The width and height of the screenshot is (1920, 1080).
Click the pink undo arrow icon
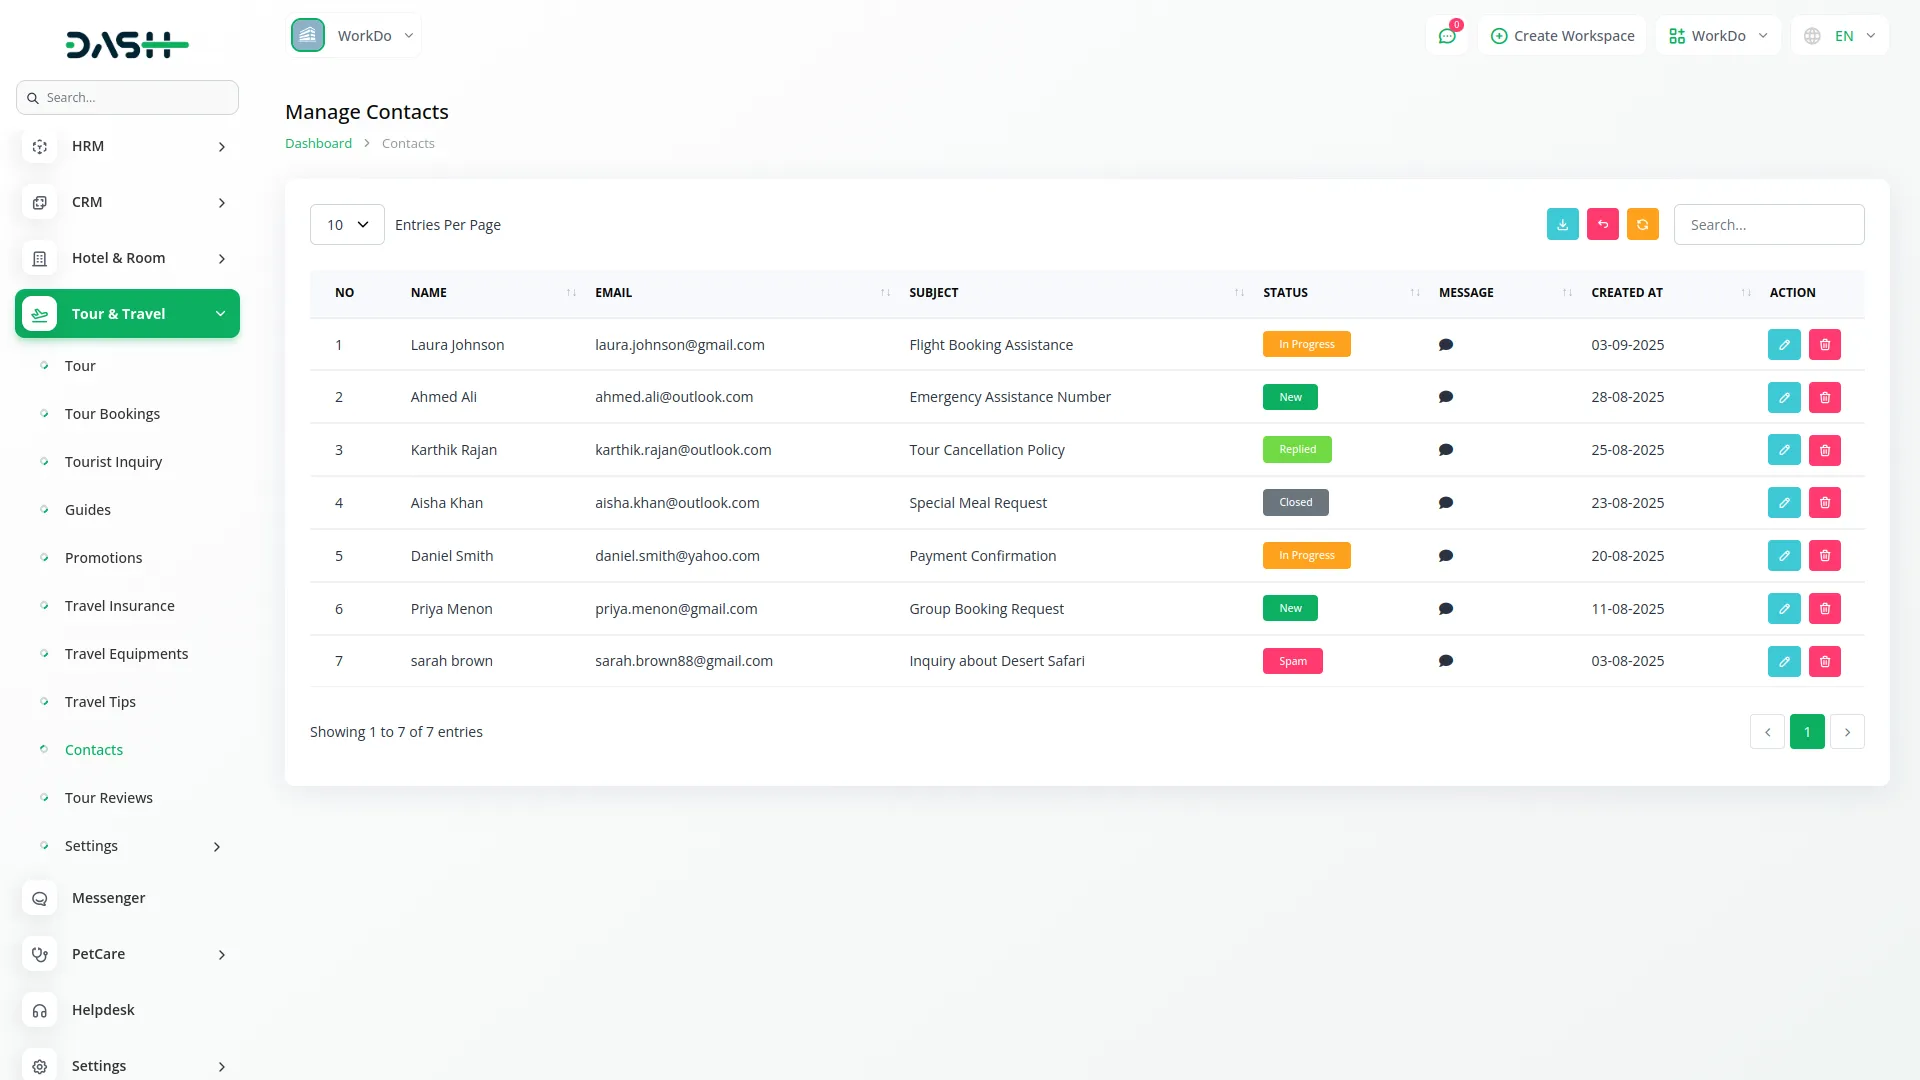coord(1602,224)
